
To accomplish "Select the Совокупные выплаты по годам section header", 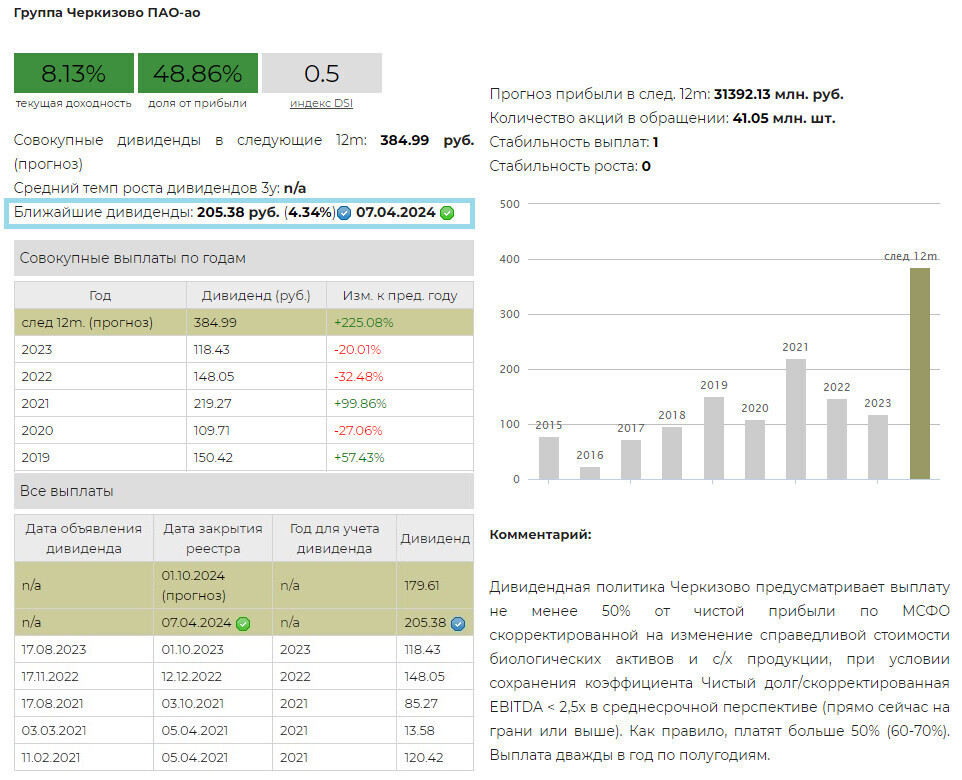I will pyautogui.click(x=243, y=258).
